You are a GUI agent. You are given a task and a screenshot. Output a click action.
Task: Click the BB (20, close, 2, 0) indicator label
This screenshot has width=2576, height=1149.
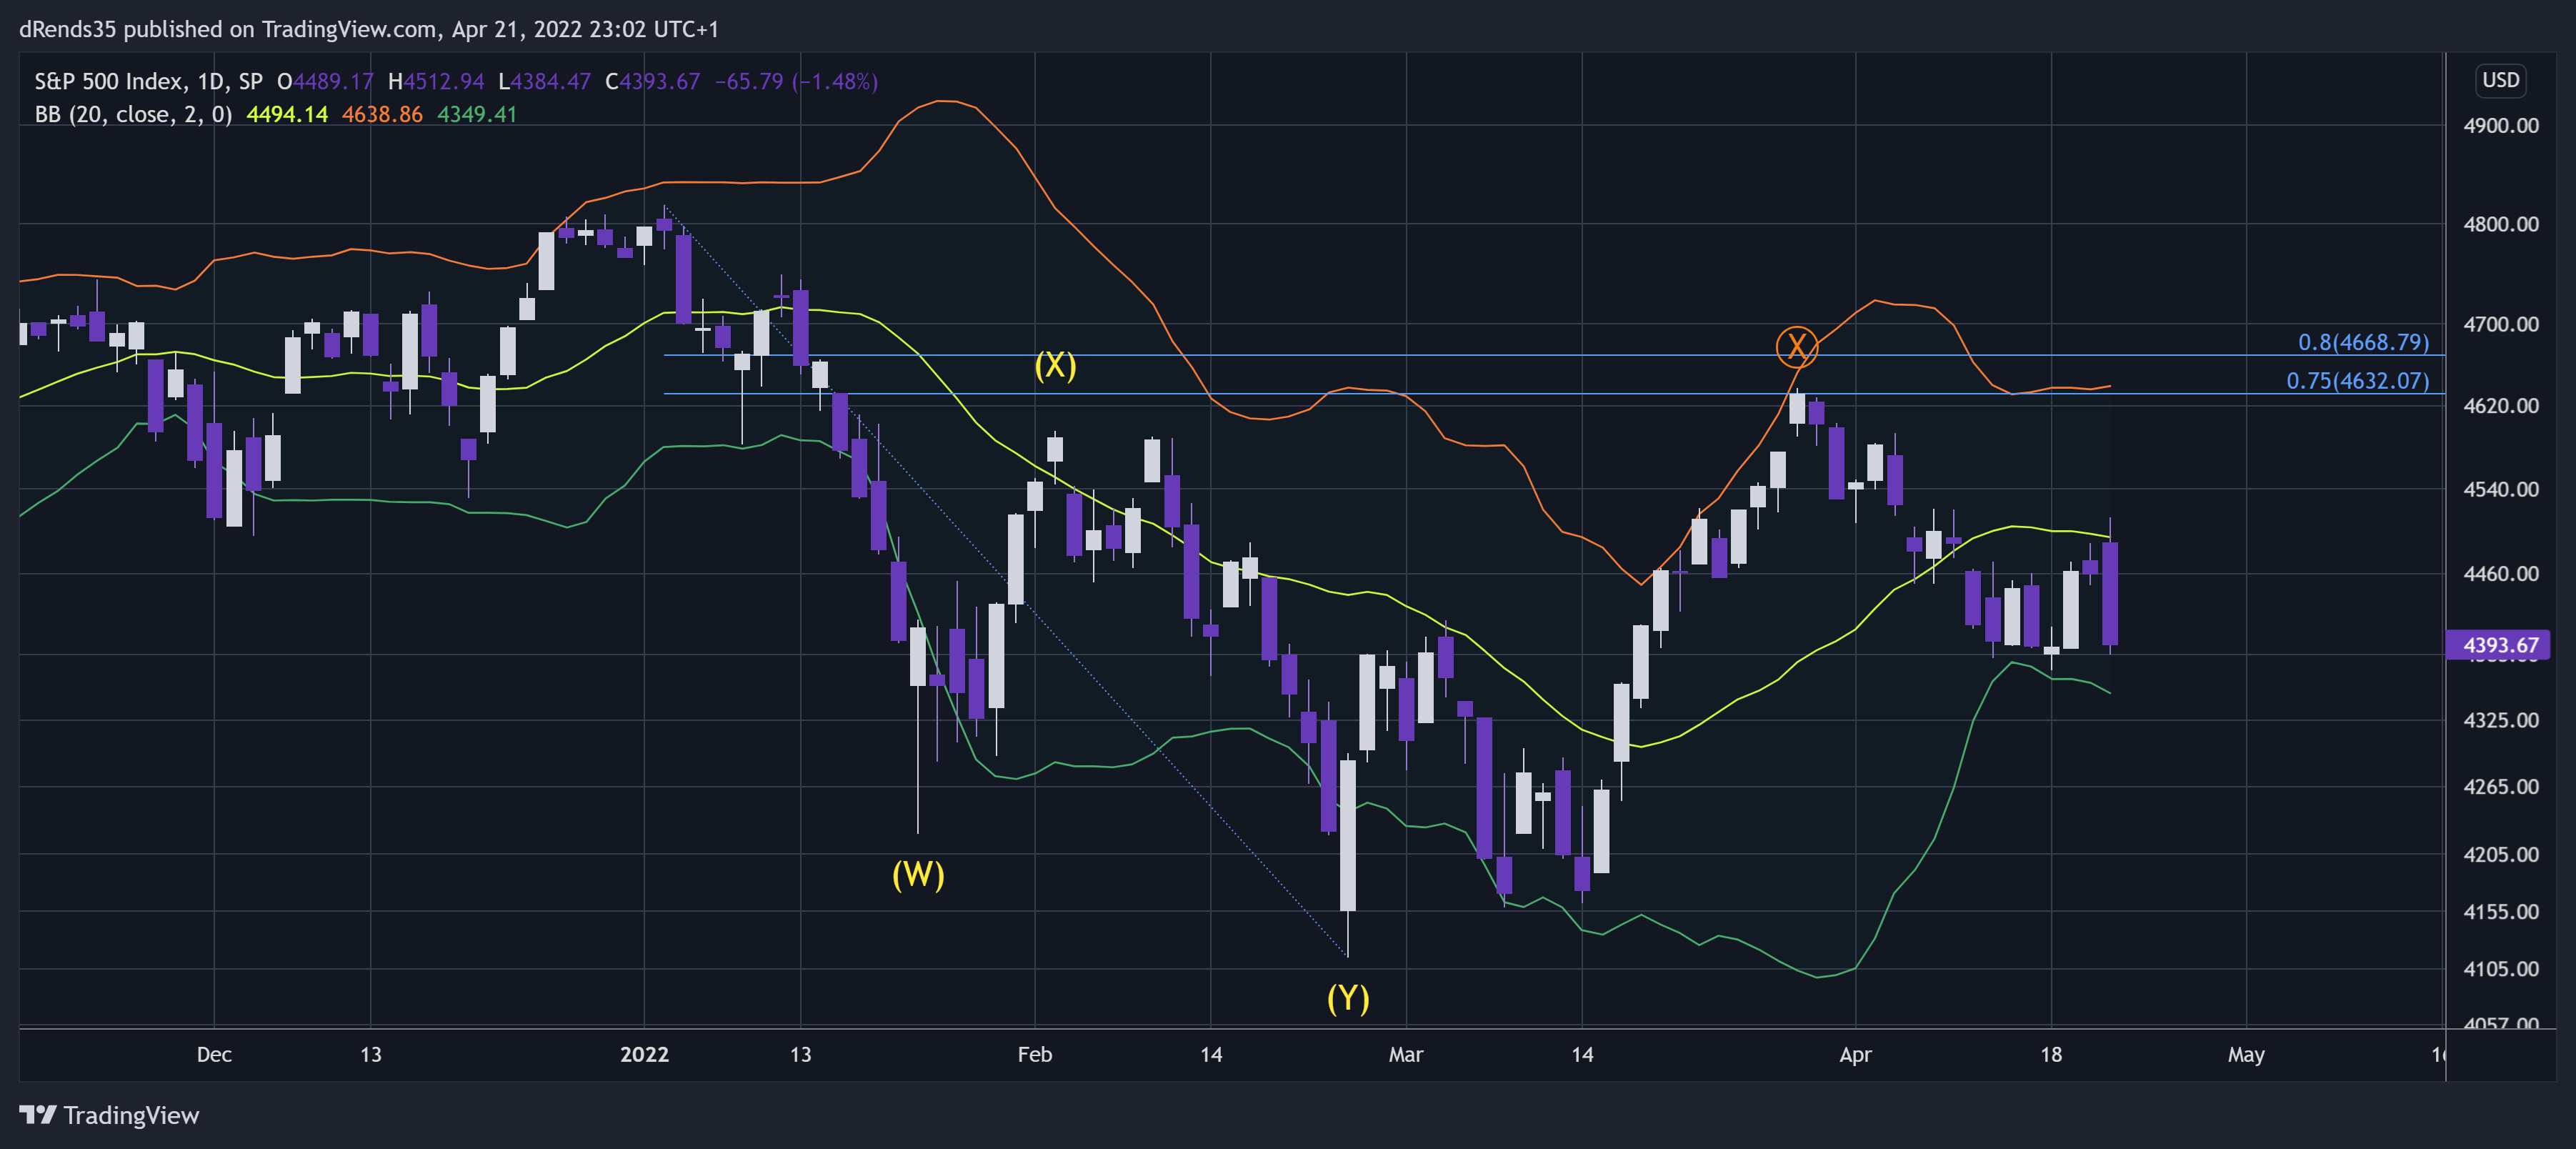[133, 114]
